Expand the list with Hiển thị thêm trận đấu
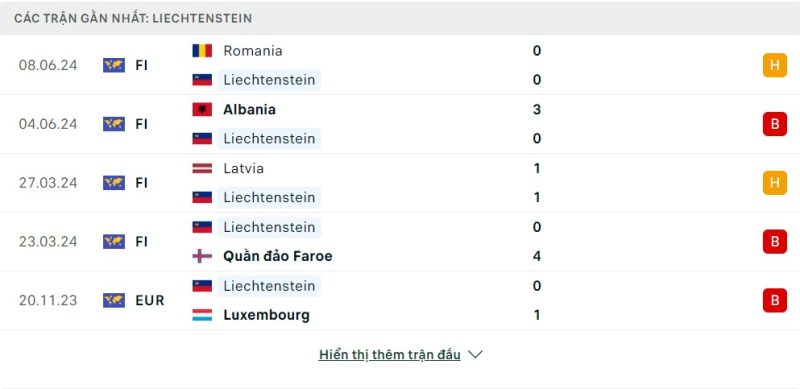Screen dimensions: 800x389 (389, 354)
